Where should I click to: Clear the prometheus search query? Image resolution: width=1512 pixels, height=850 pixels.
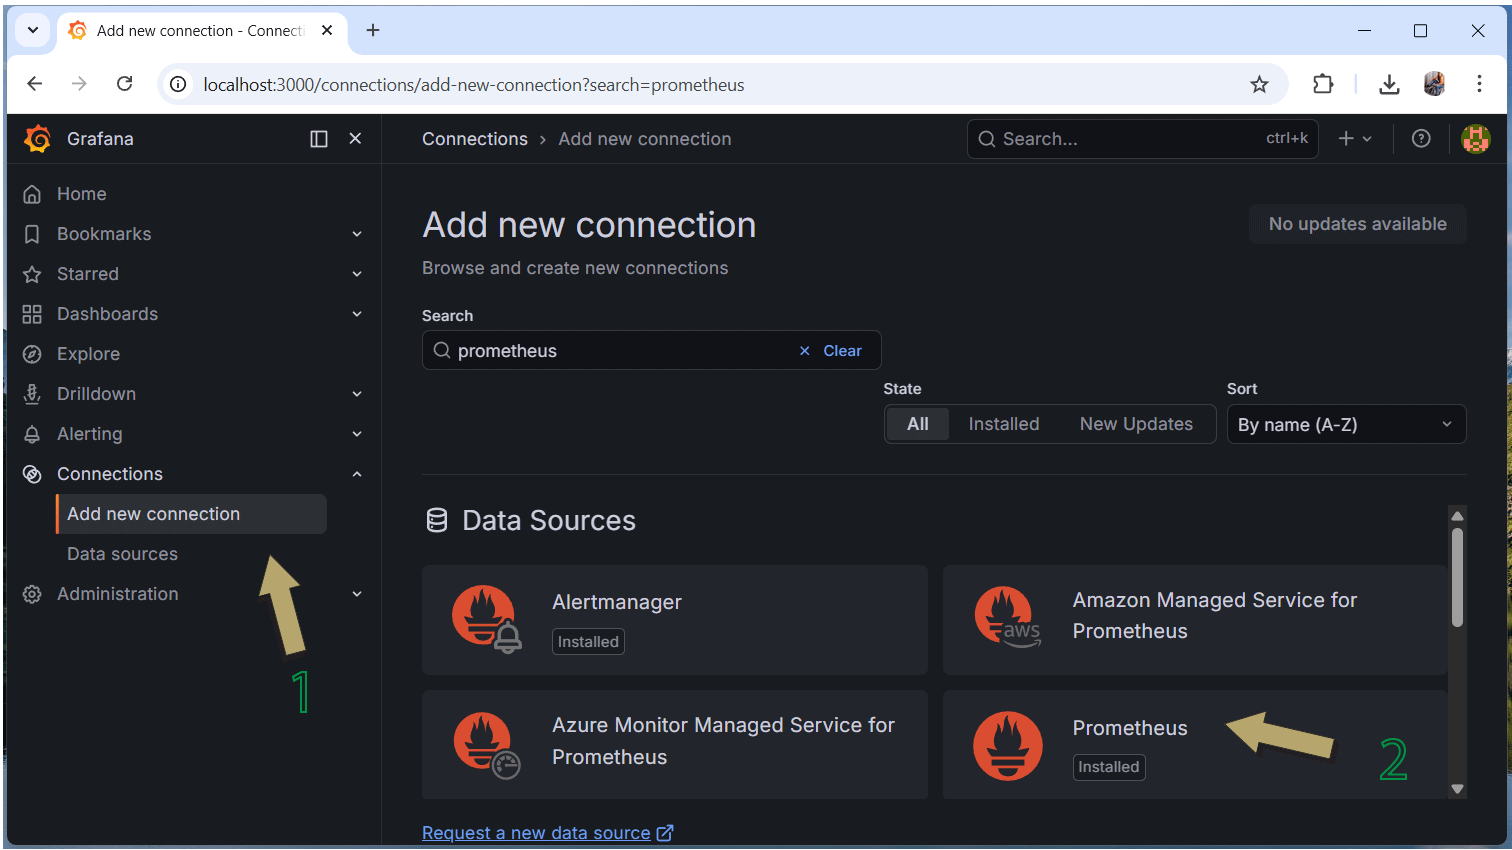(842, 350)
